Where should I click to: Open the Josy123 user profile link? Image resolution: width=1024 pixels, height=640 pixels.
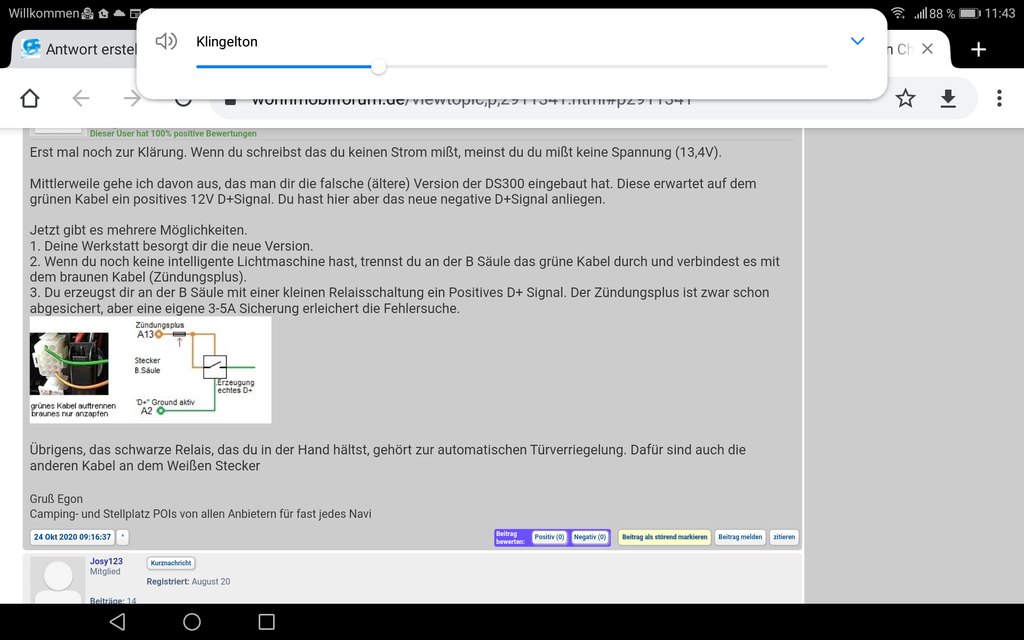click(106, 561)
